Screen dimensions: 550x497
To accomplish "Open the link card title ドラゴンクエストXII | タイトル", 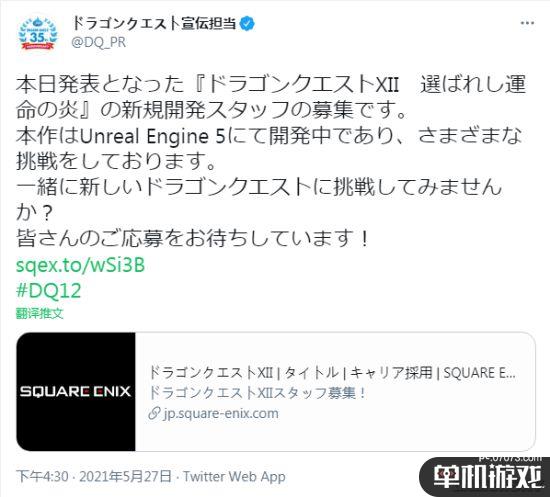I will [332, 372].
